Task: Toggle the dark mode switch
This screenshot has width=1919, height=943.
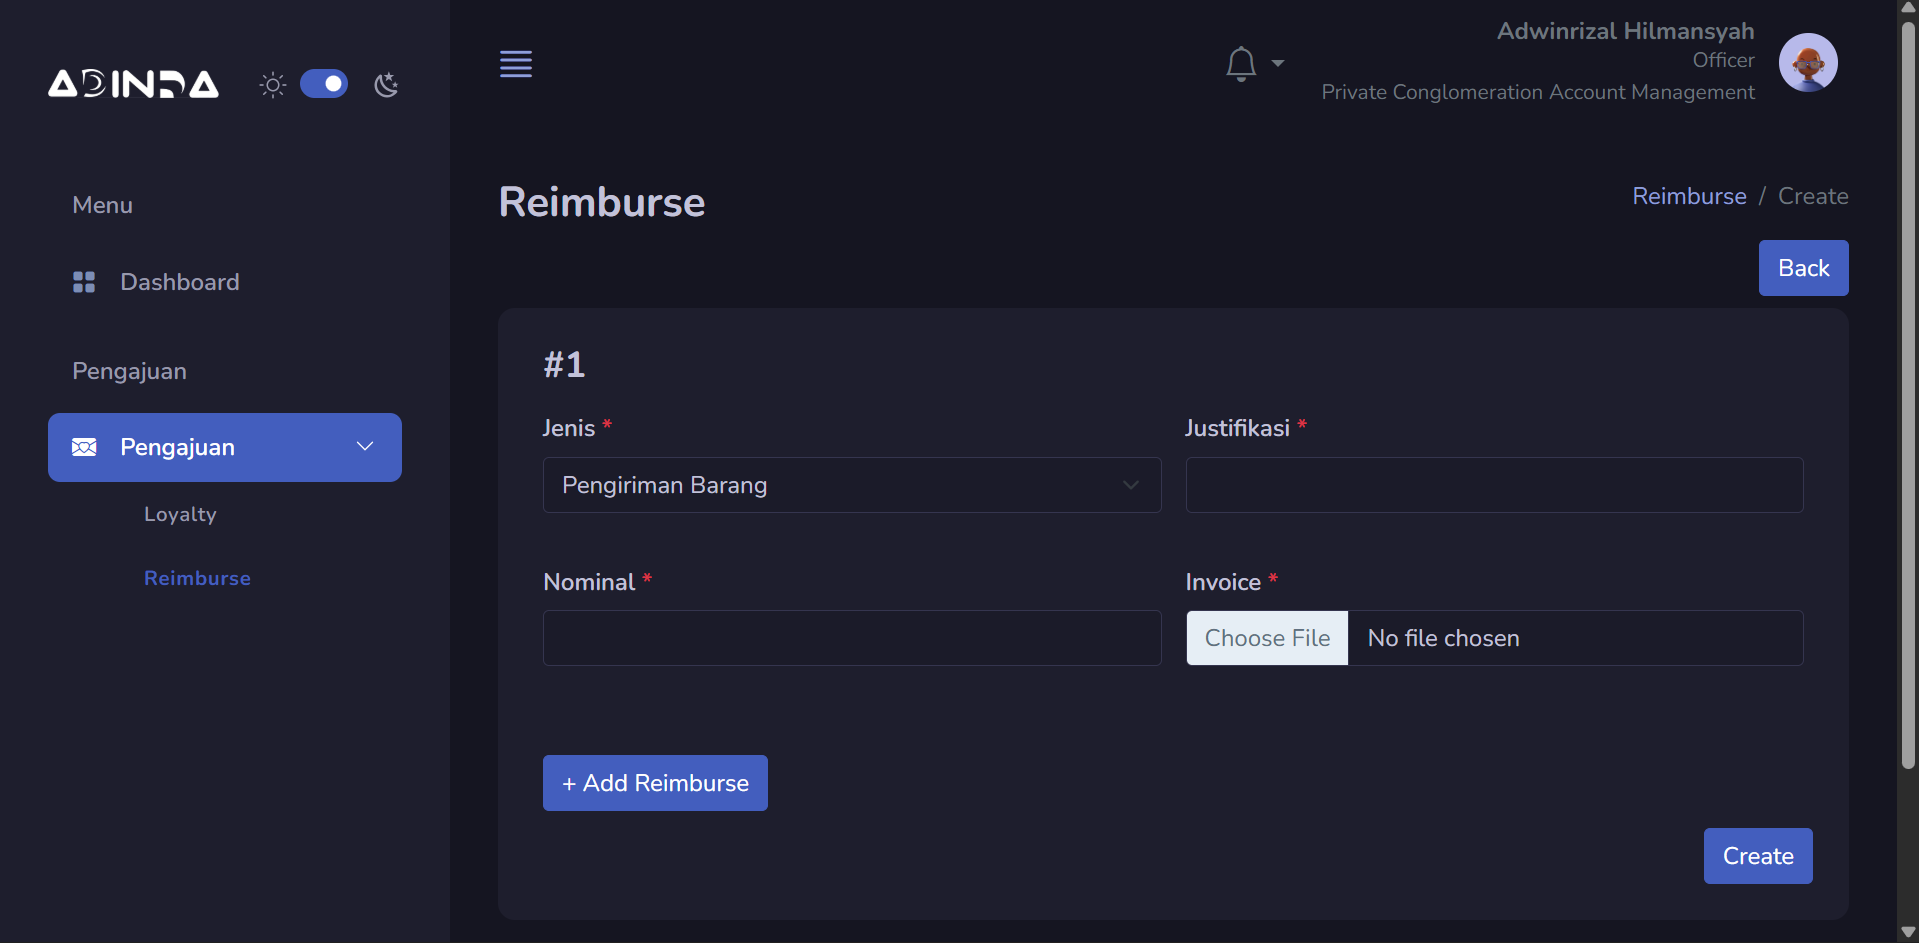Action: tap(324, 84)
